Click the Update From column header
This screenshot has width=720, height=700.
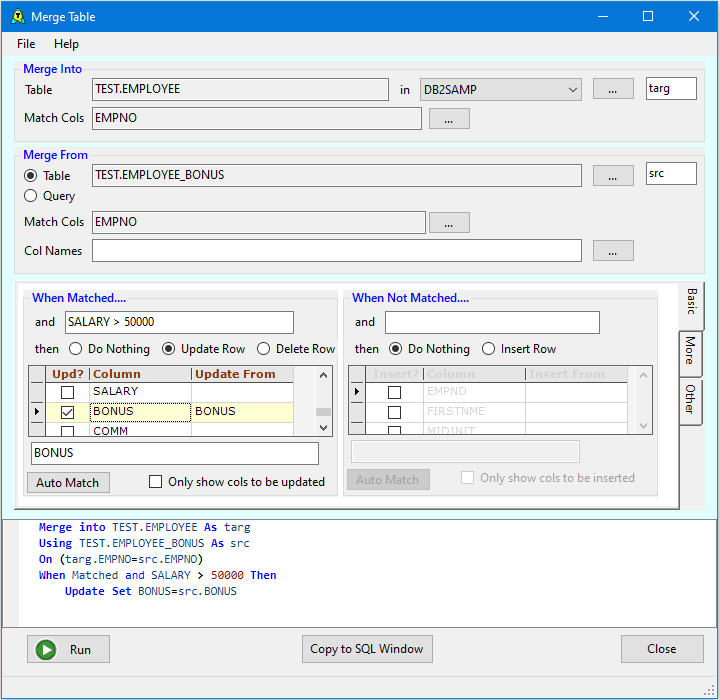pyautogui.click(x=242, y=374)
